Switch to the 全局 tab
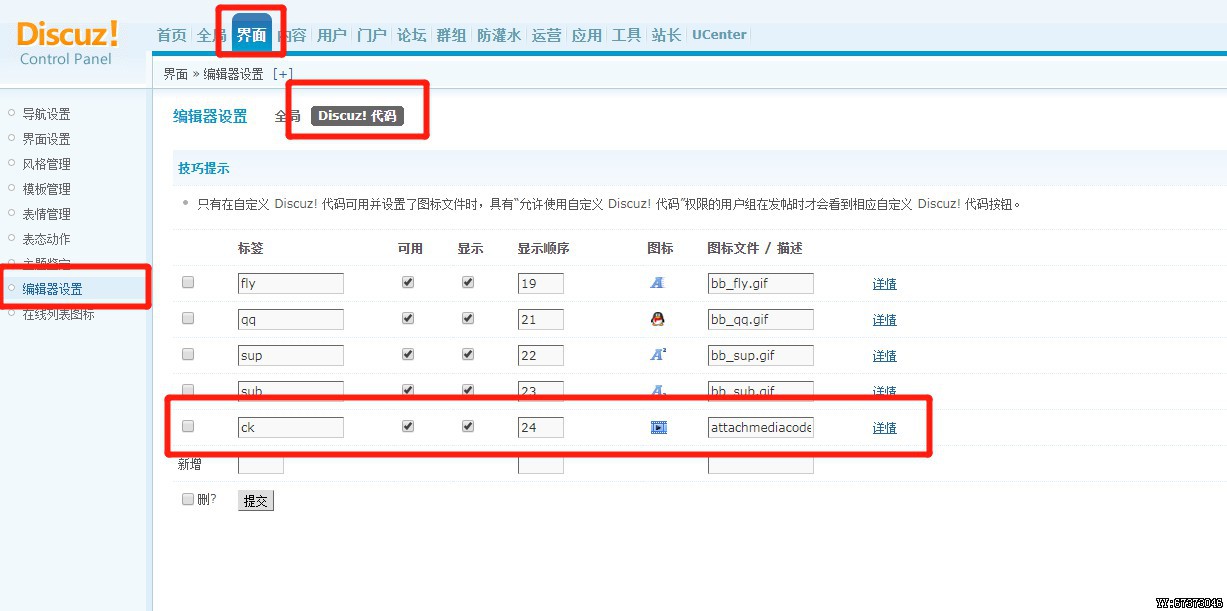 (x=287, y=115)
